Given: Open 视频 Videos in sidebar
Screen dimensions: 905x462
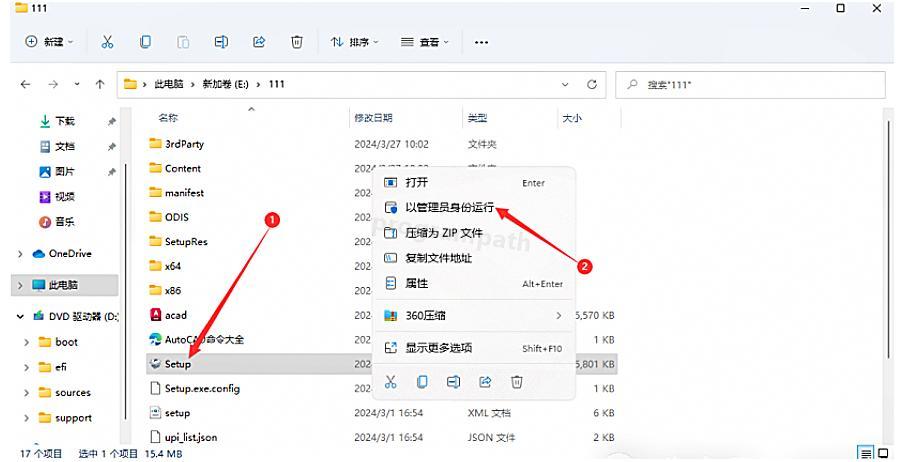Looking at the screenshot, I should pos(65,197).
